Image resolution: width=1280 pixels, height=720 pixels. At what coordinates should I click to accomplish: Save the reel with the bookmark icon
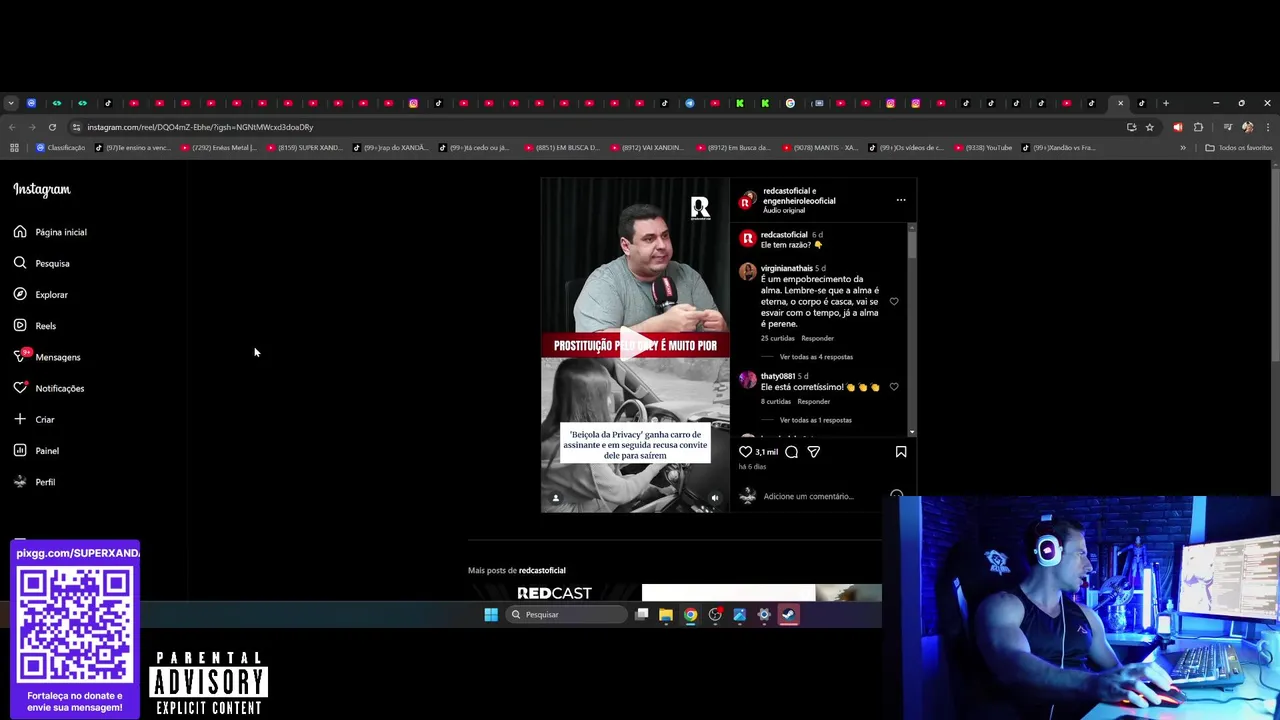tap(901, 452)
